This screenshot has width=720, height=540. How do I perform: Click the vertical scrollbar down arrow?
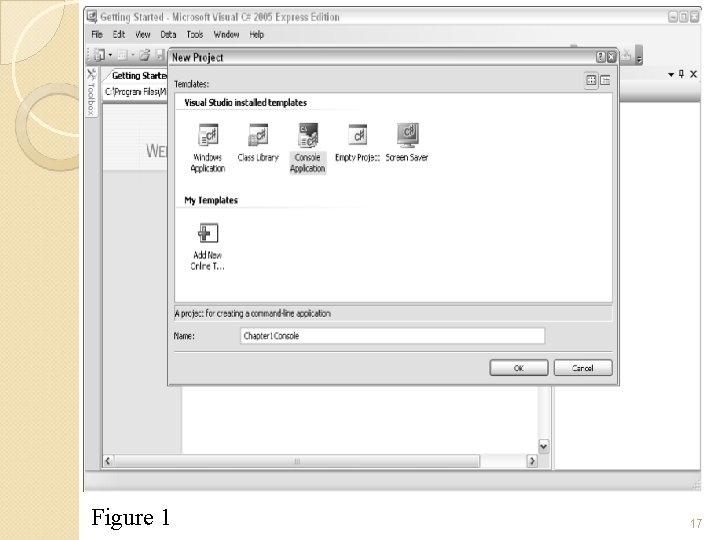[x=544, y=446]
